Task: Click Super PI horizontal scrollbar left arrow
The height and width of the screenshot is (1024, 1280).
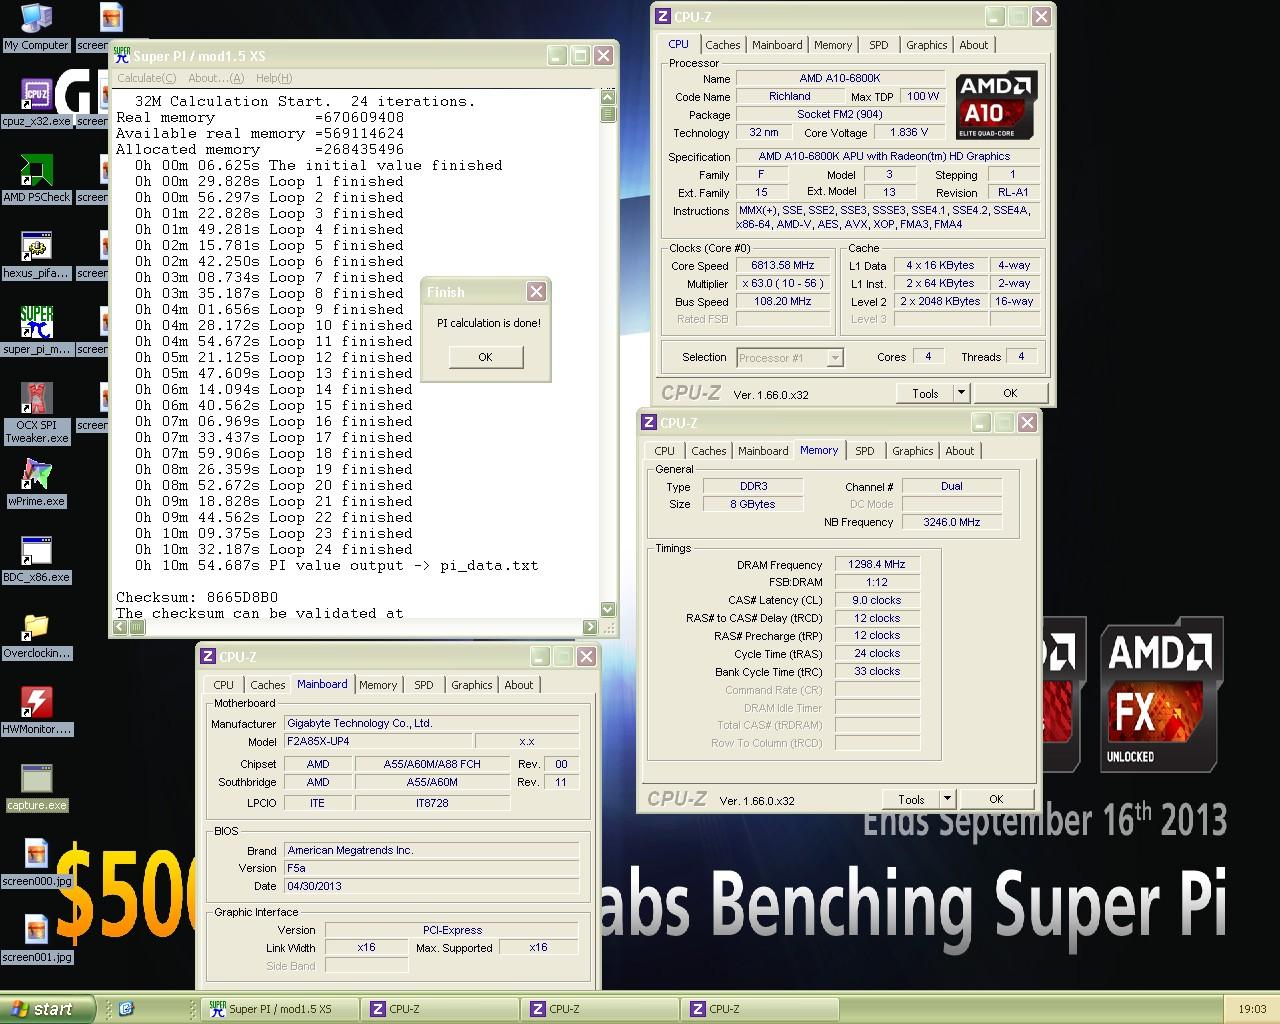Action: tap(121, 627)
